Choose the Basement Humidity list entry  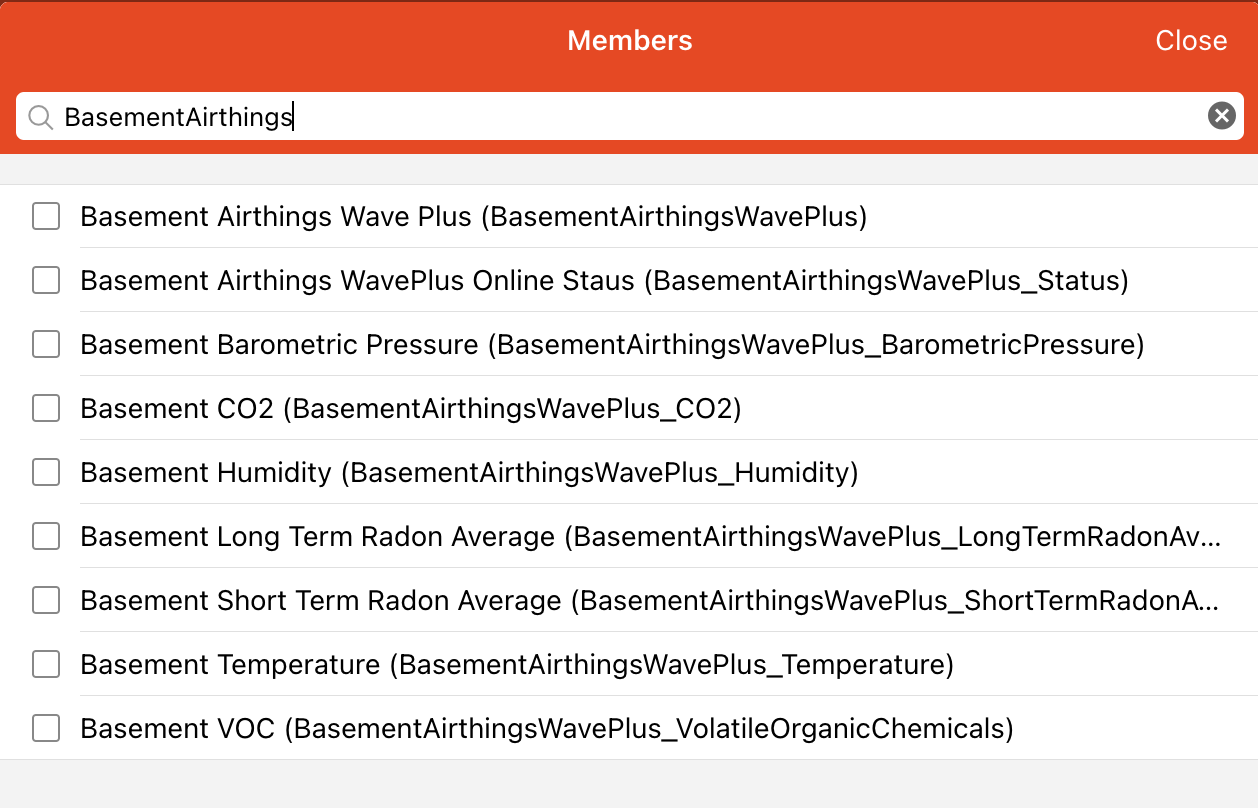[469, 472]
